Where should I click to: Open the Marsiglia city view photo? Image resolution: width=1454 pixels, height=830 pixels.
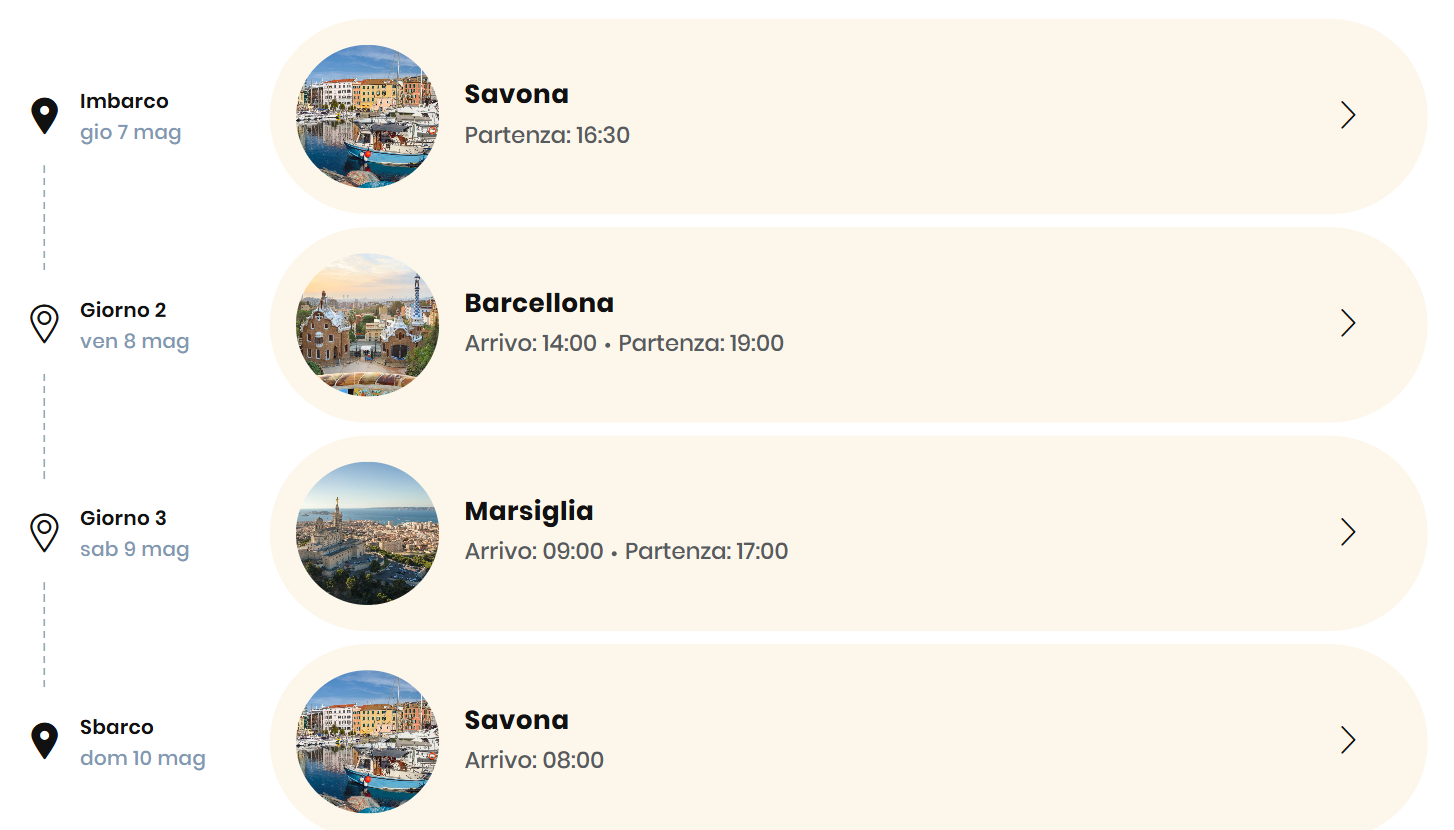[x=368, y=533]
